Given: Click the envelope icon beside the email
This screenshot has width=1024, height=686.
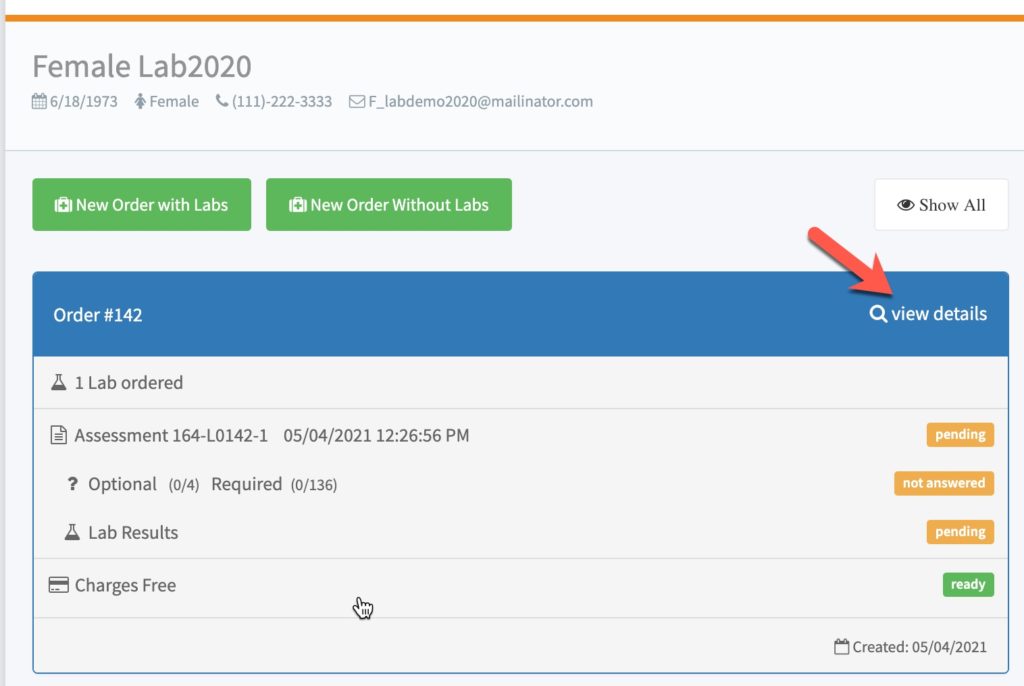Looking at the screenshot, I should pyautogui.click(x=357, y=101).
